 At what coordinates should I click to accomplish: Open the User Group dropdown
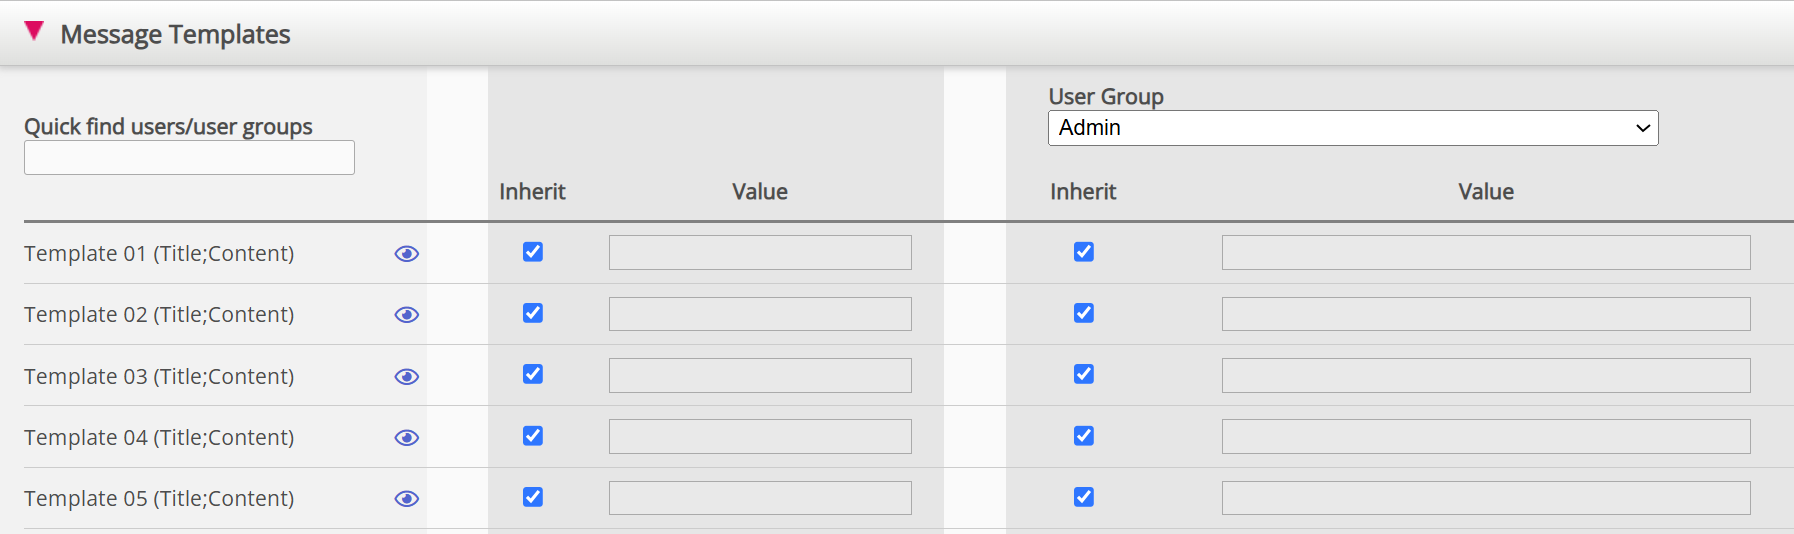tap(1352, 128)
